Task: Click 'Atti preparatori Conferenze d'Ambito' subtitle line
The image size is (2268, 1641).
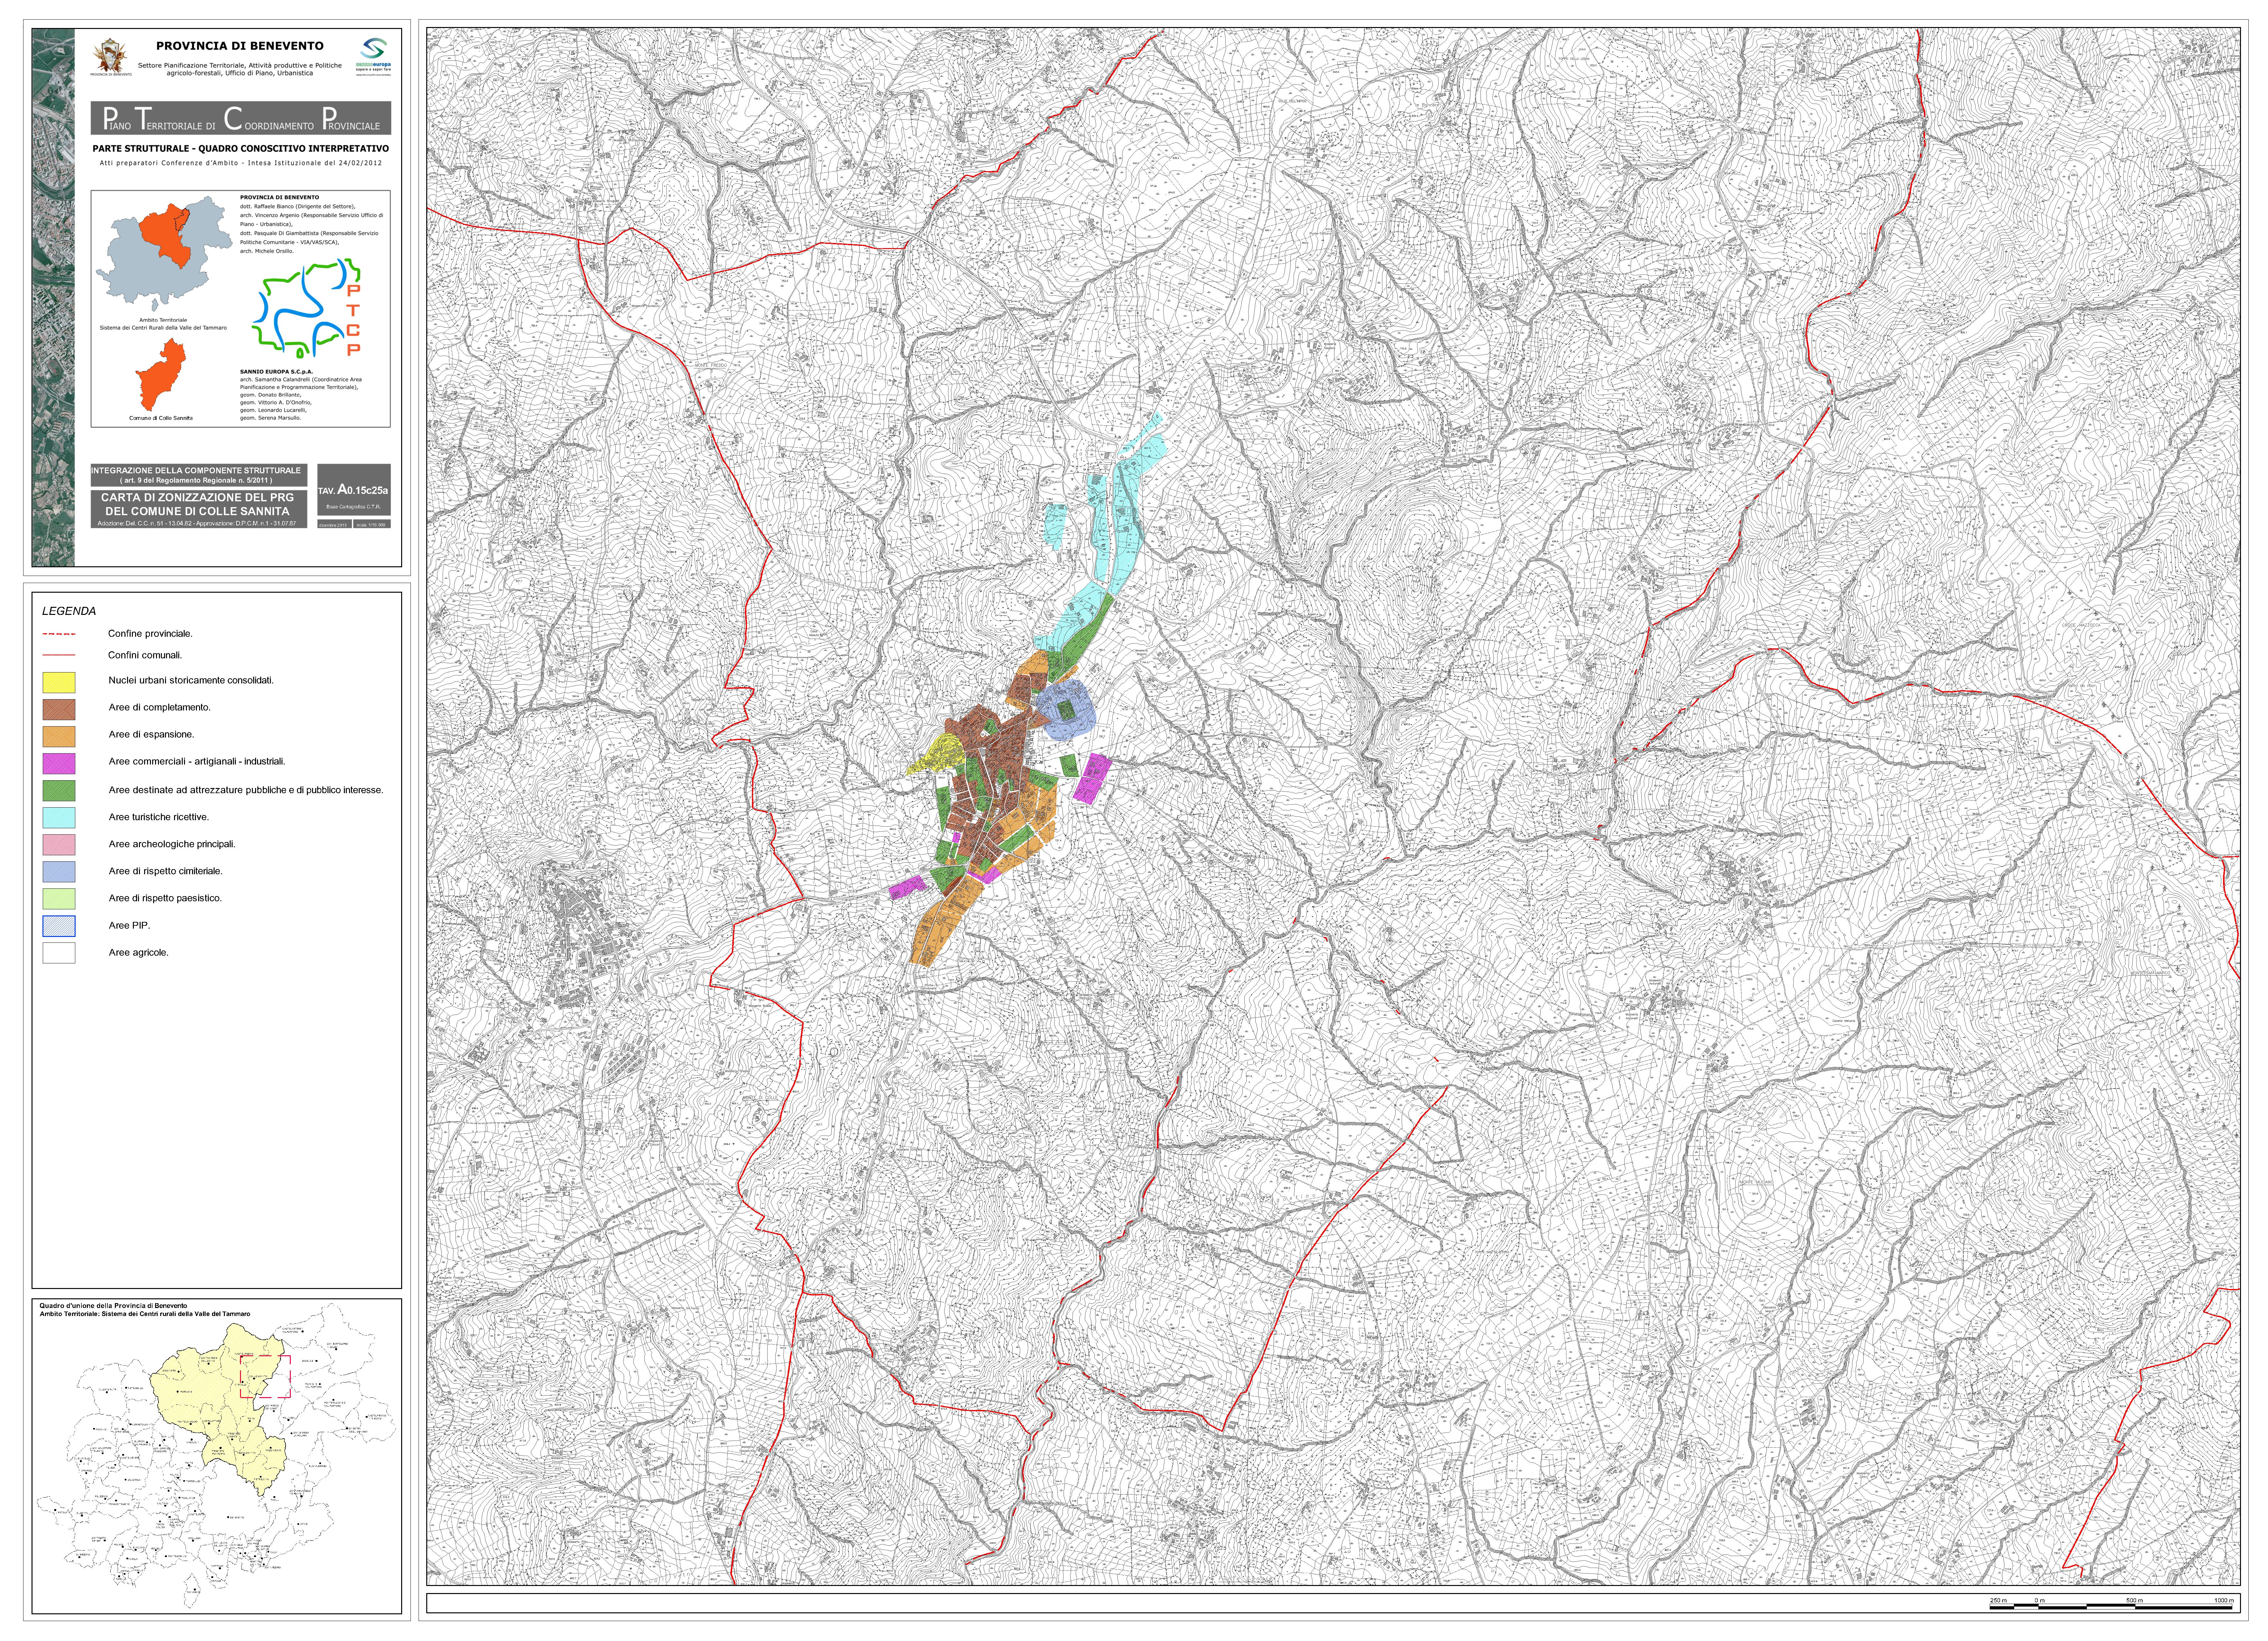Action: tap(241, 163)
